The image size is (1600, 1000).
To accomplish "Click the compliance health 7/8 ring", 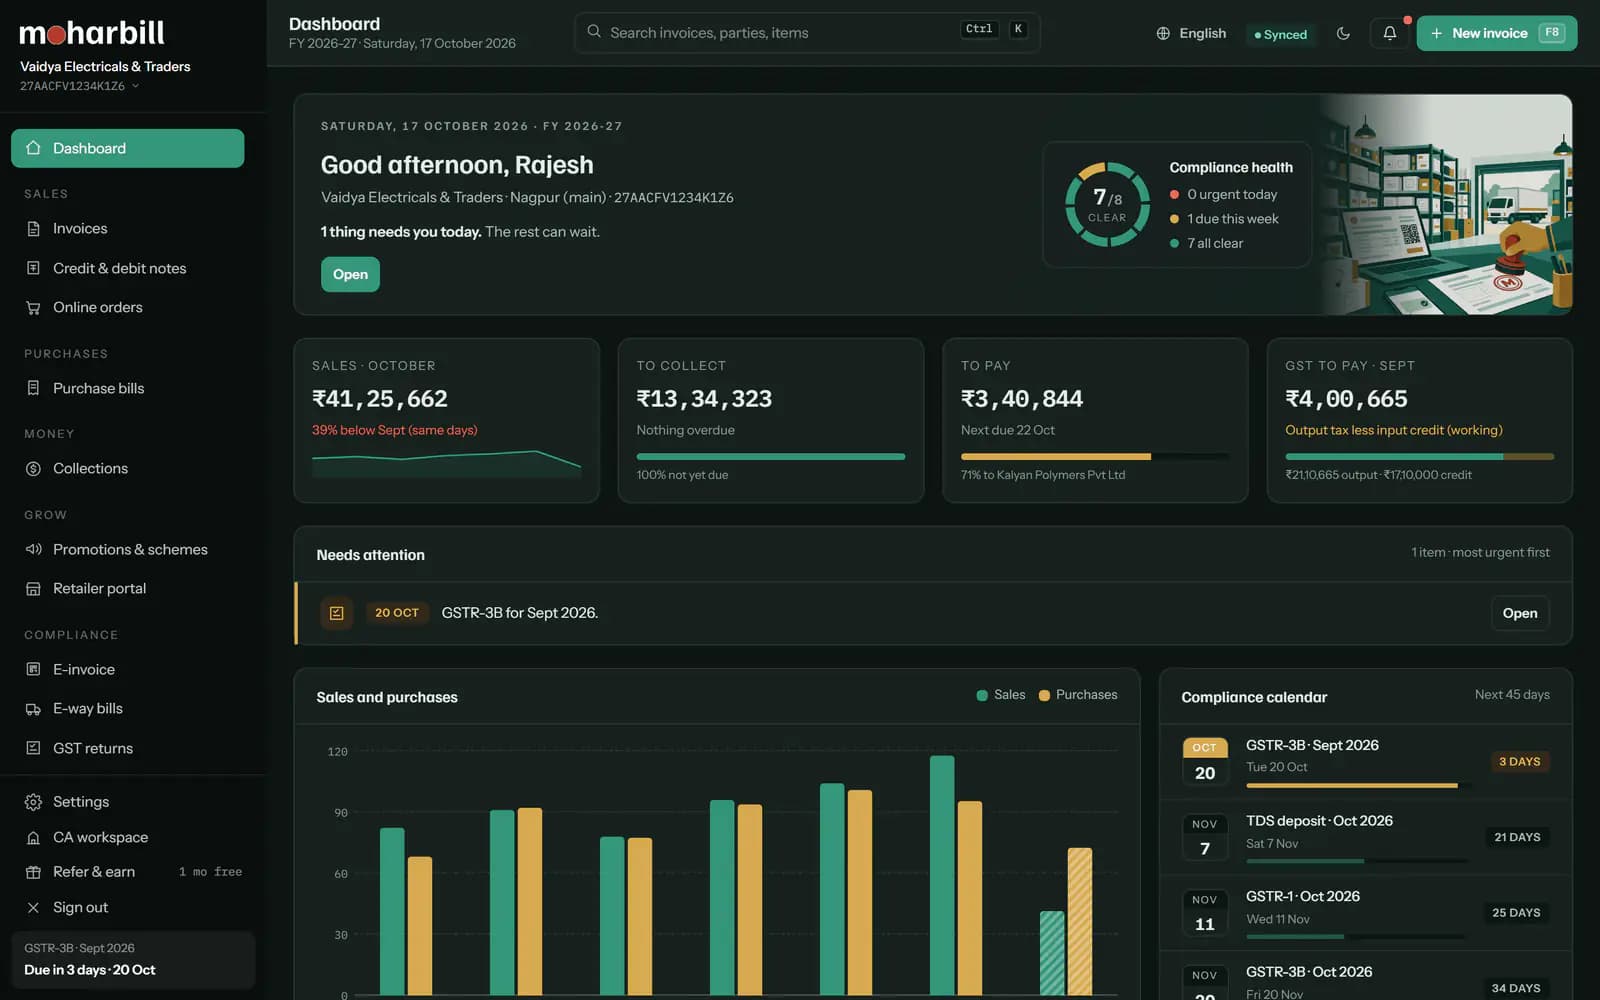I will click(x=1107, y=204).
